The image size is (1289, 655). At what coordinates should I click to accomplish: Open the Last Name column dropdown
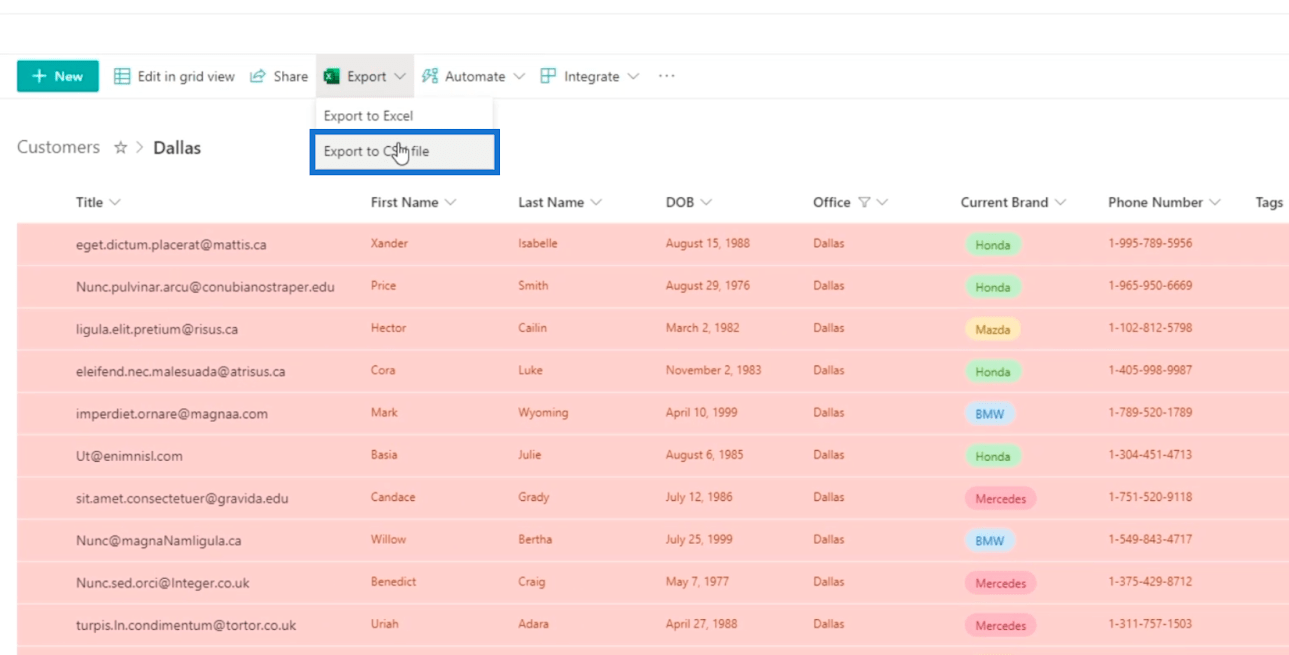[x=597, y=202]
